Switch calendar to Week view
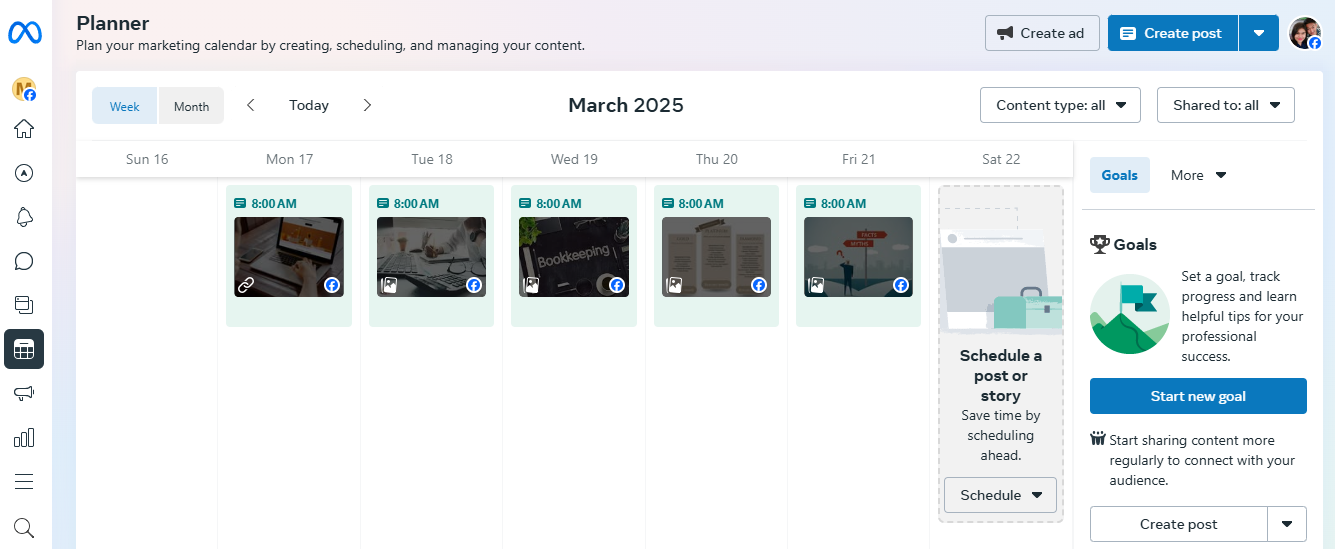 coord(125,106)
